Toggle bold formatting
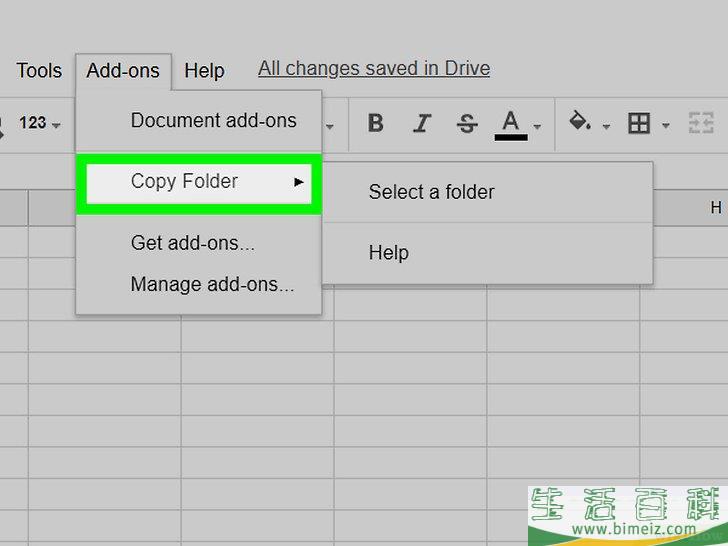The width and height of the screenshot is (728, 546). 376,123
